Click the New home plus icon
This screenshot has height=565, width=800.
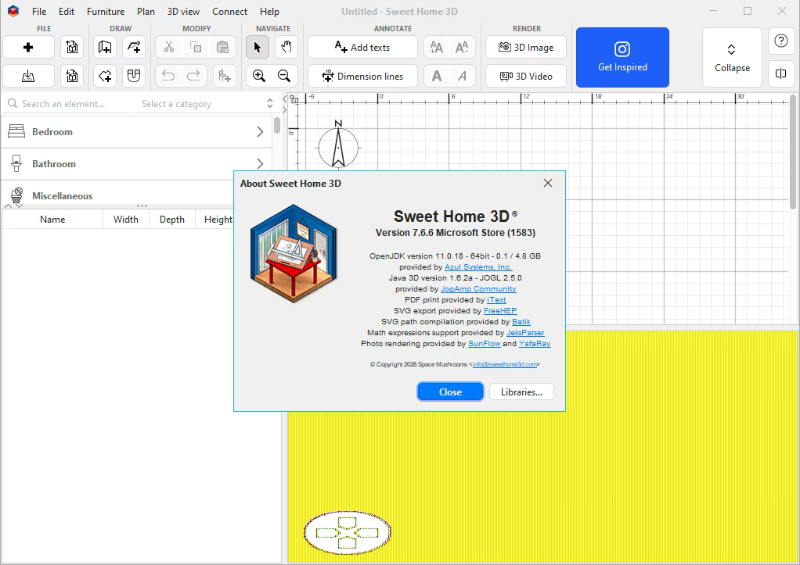click(x=29, y=47)
